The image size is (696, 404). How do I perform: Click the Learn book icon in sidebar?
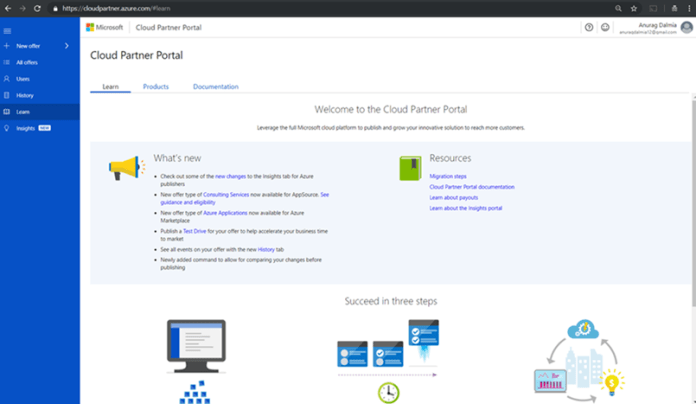click(7, 112)
